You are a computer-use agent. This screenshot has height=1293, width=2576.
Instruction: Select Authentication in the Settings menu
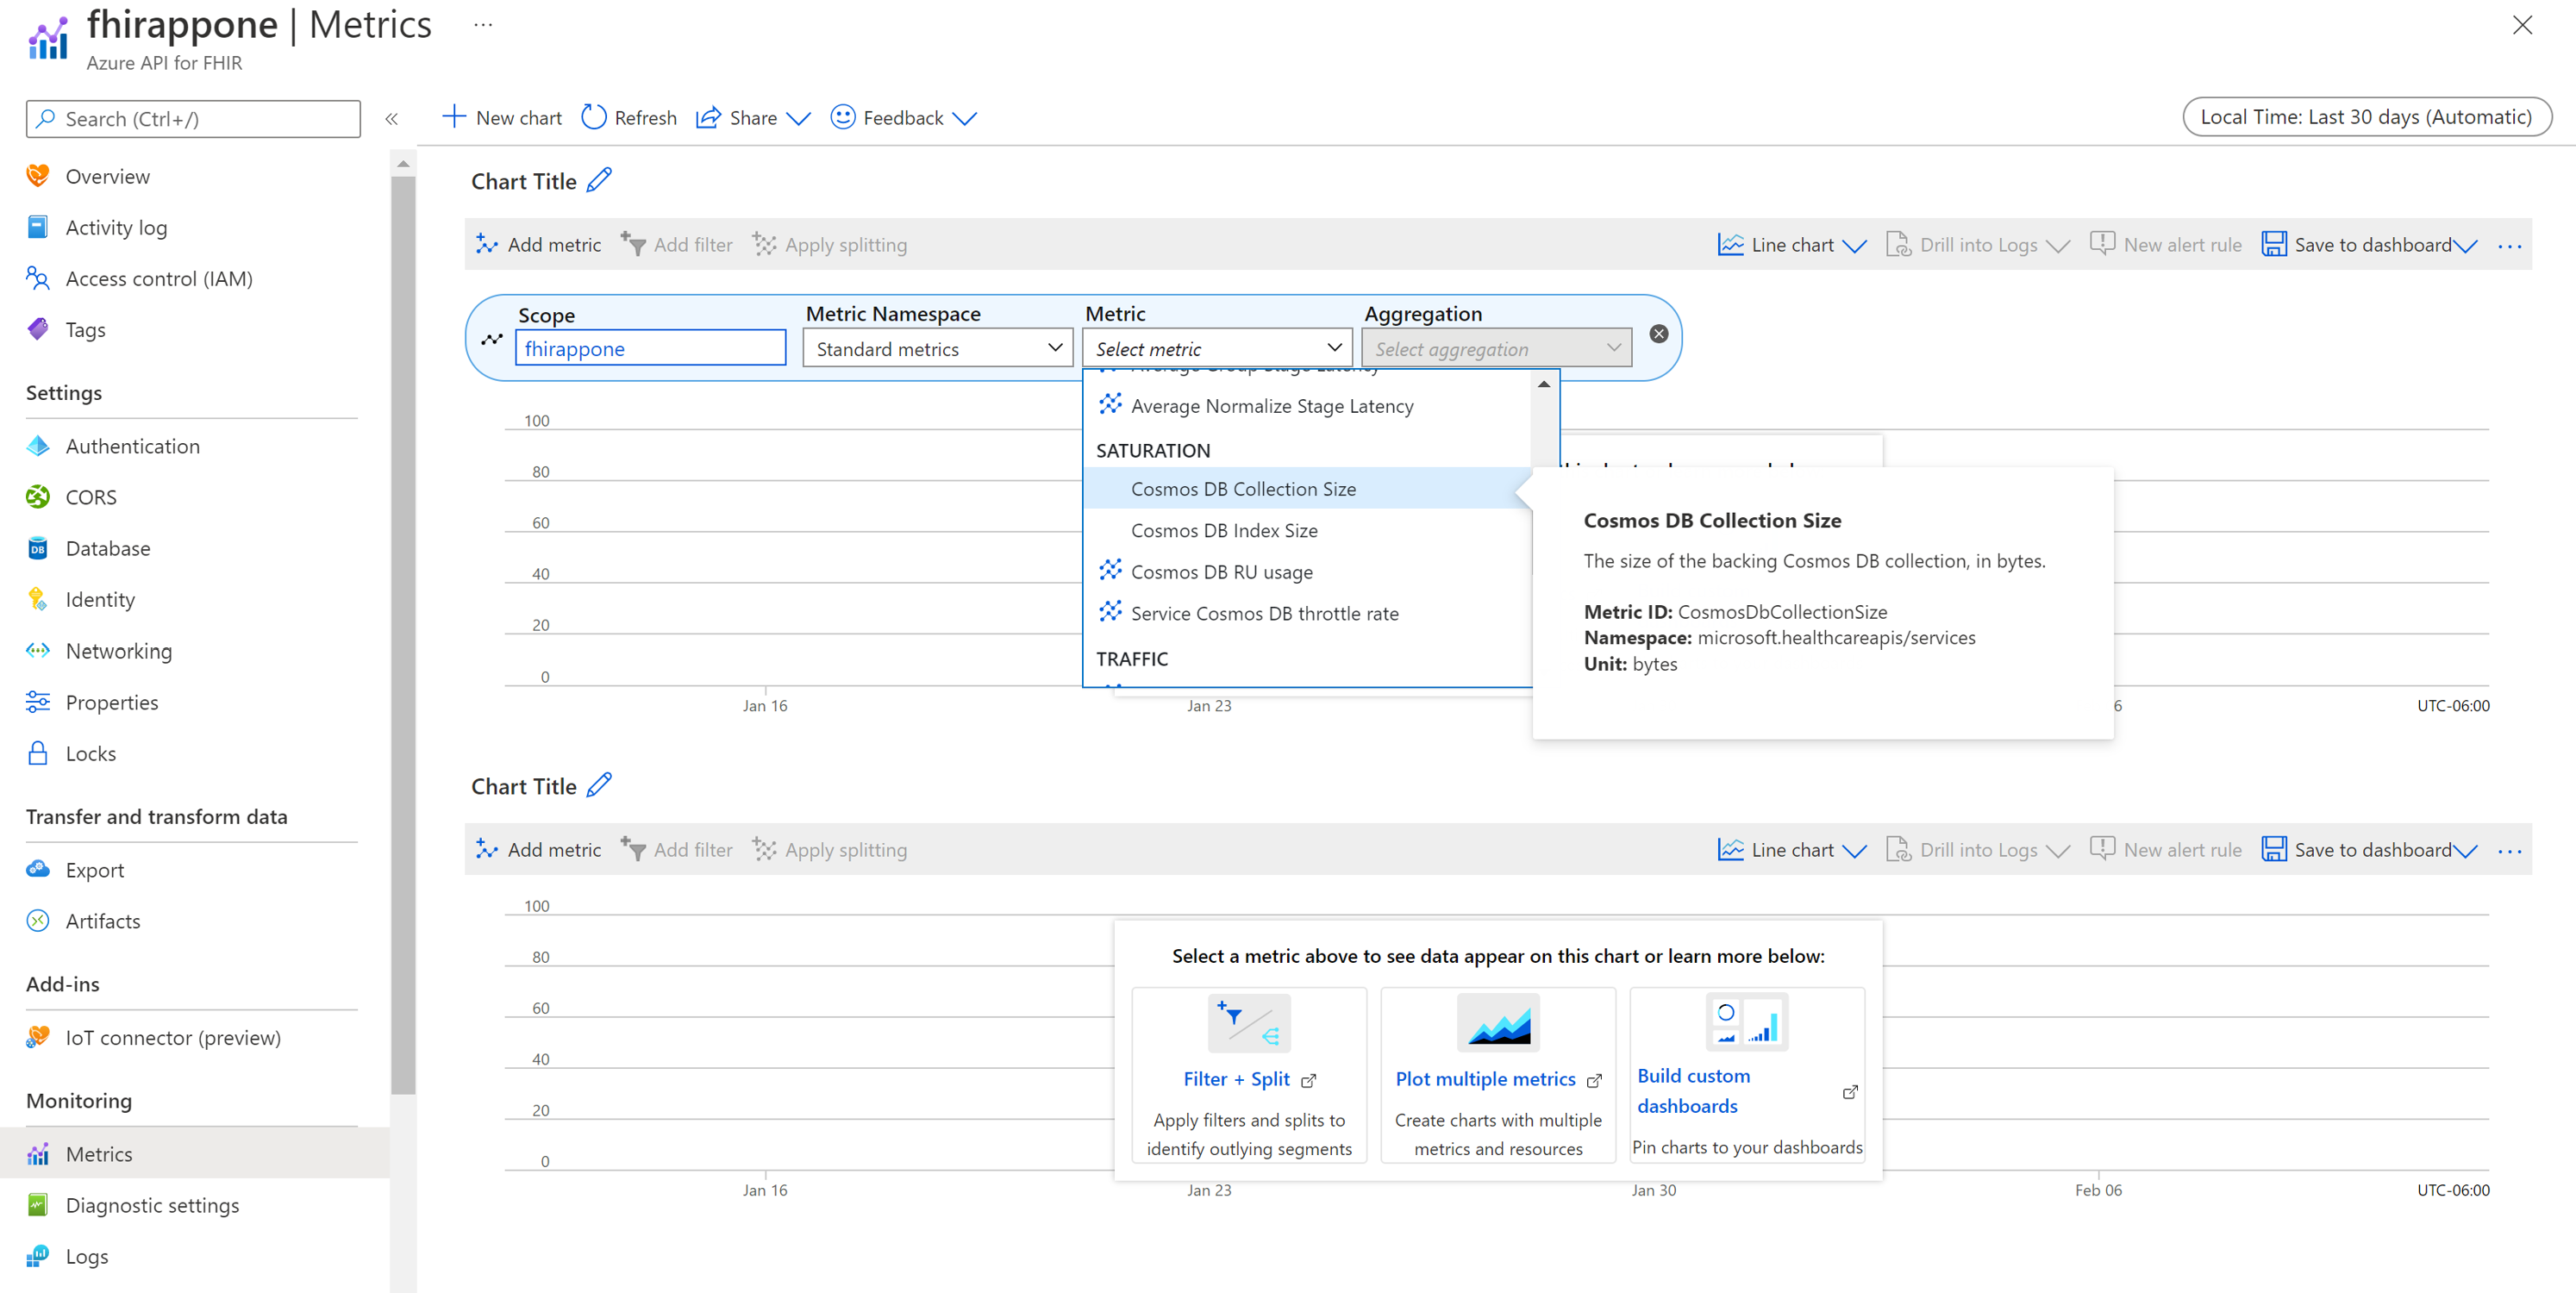click(132, 446)
